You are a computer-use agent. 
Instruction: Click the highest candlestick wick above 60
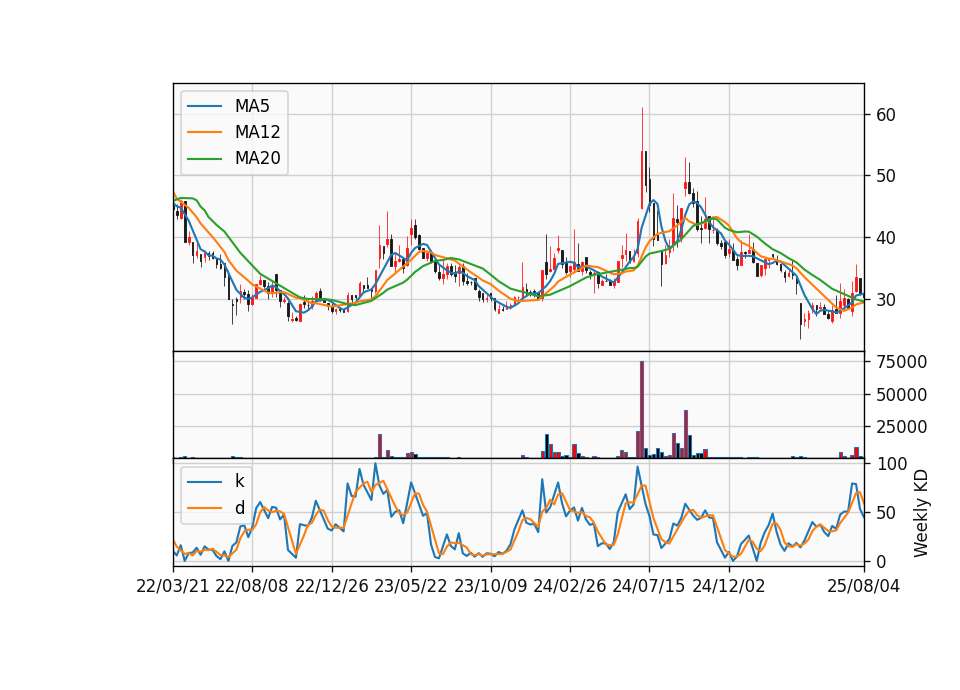coord(642,129)
